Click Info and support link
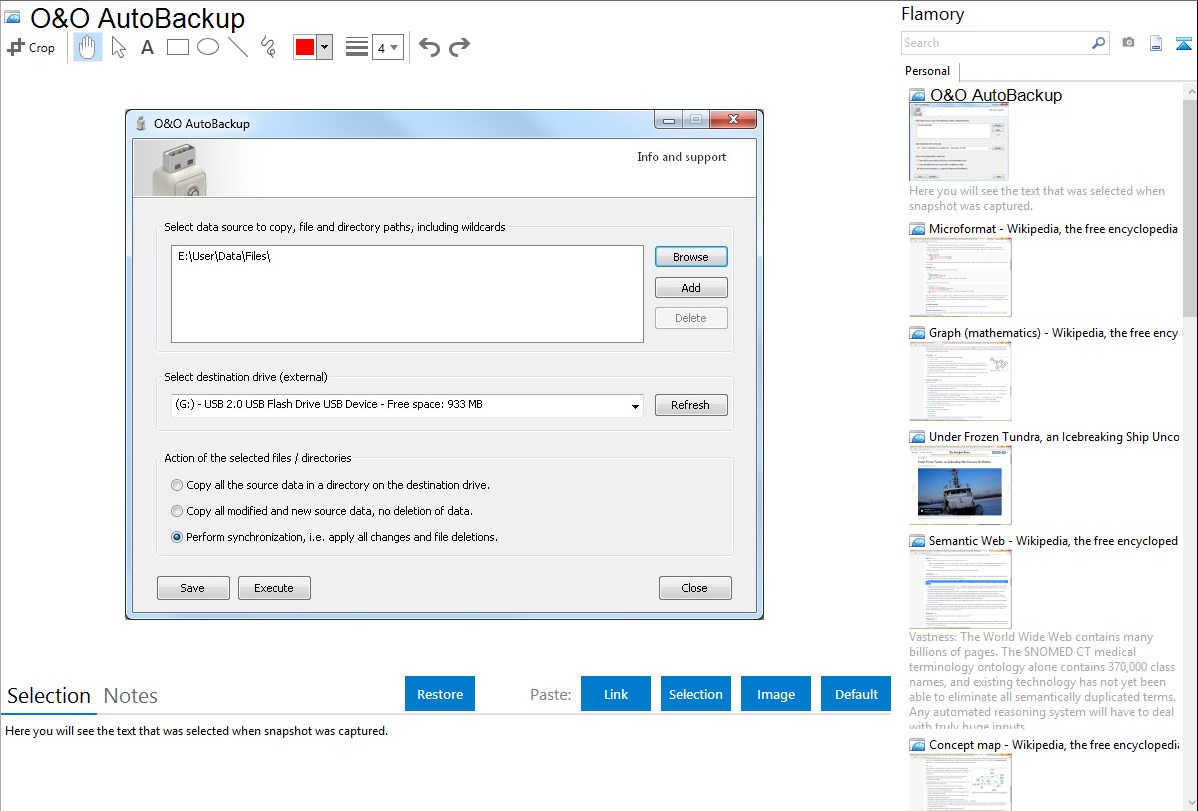This screenshot has width=1198, height=811. (682, 157)
